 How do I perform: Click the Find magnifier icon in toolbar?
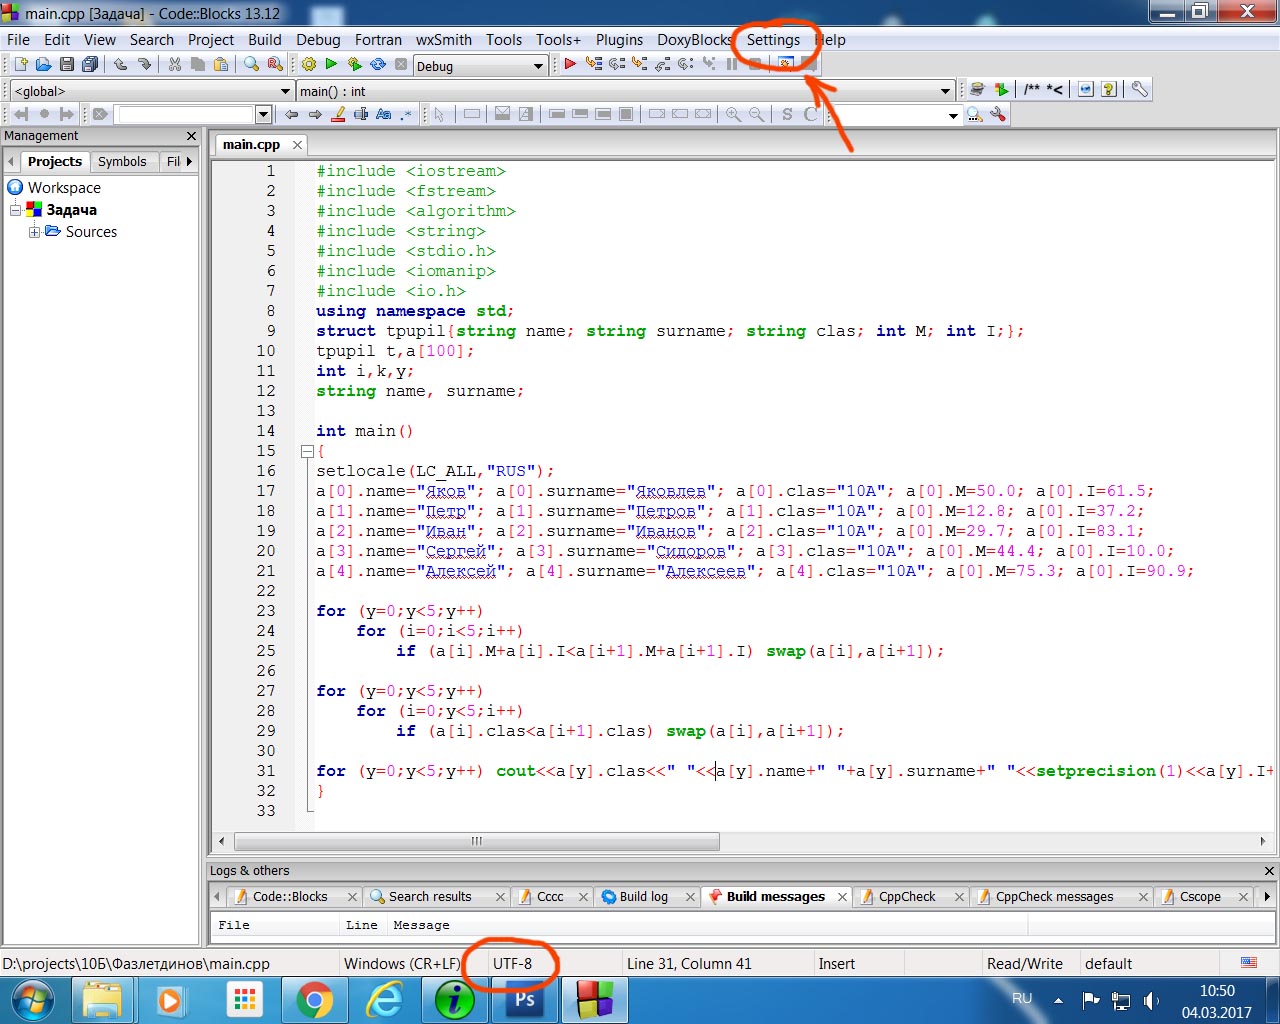click(251, 65)
